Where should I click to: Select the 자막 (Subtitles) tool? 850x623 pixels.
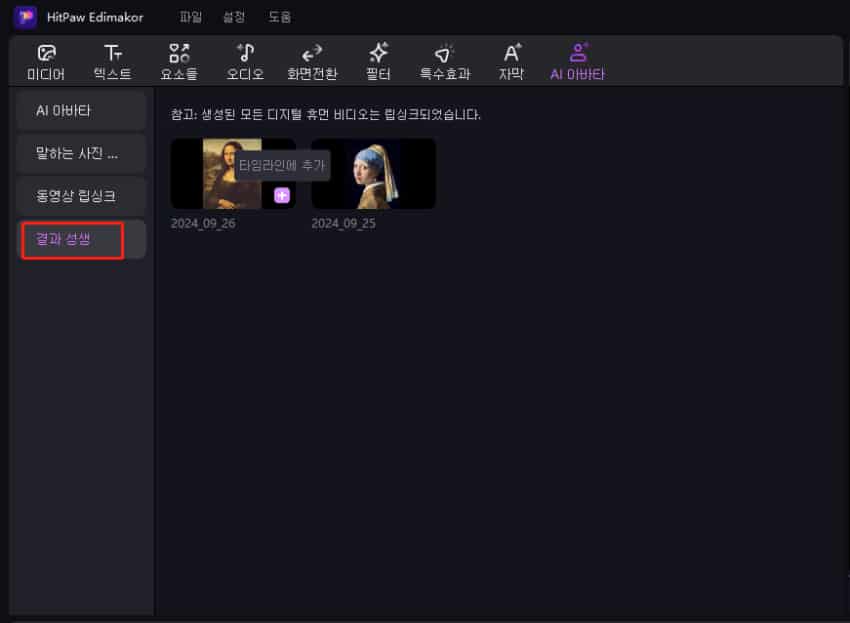pos(511,63)
